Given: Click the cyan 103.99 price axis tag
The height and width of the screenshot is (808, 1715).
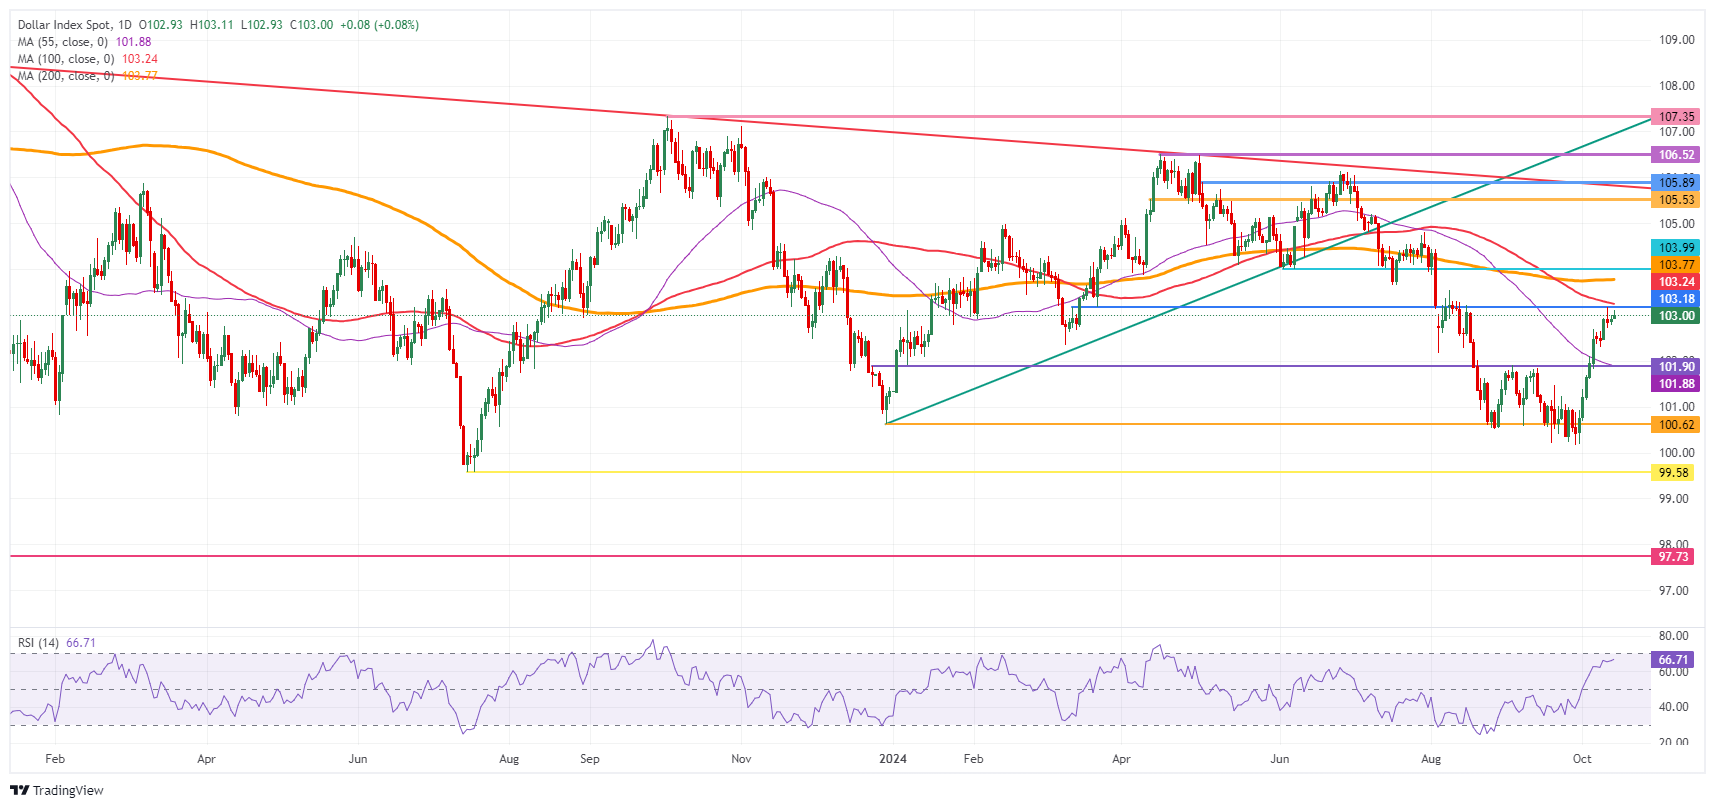Looking at the screenshot, I should click(1676, 248).
